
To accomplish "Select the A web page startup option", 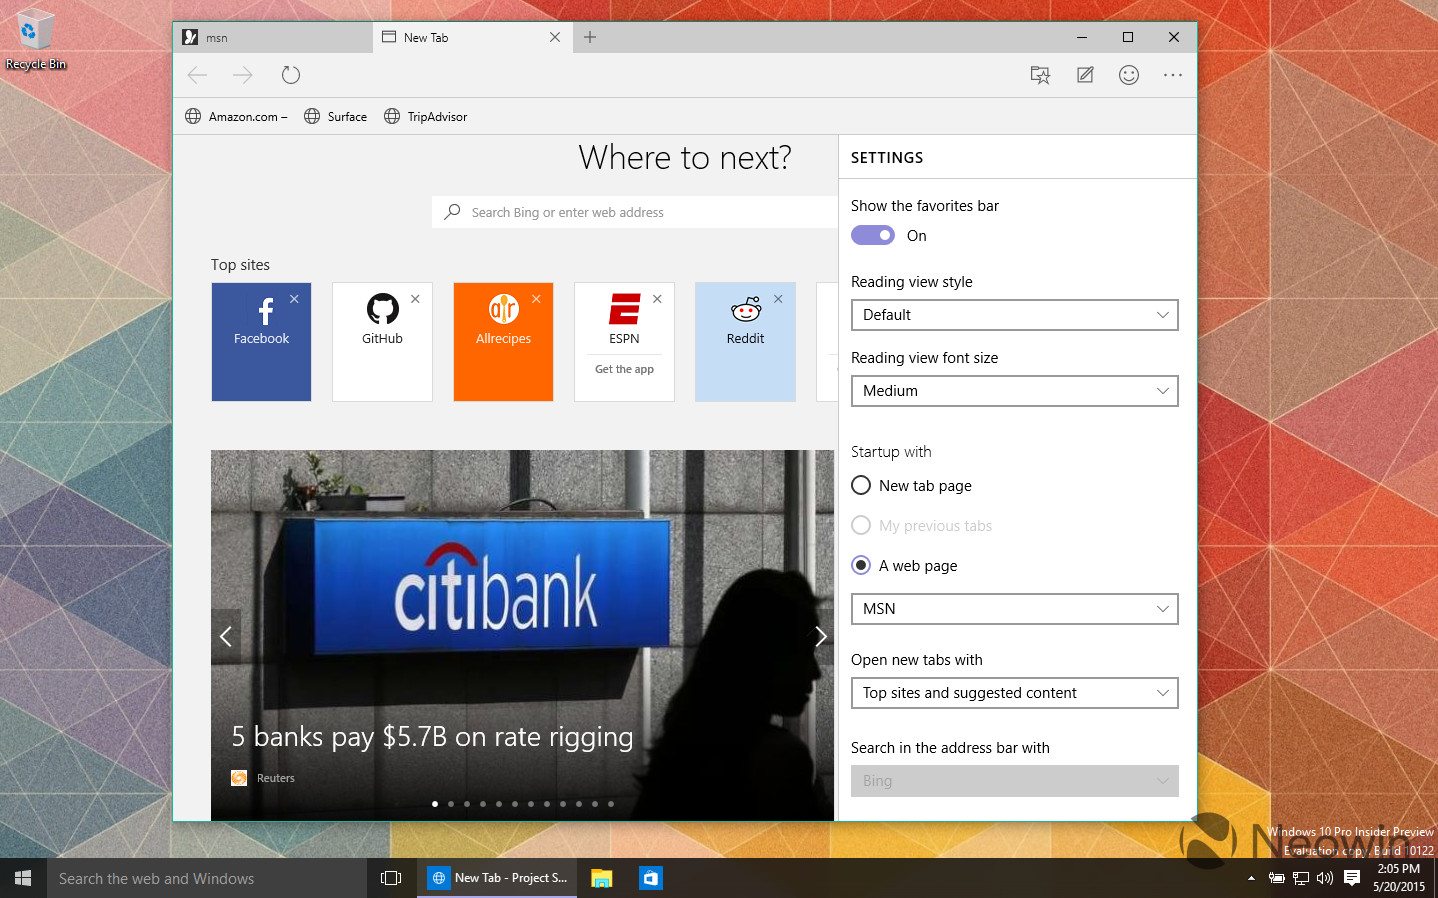I will pos(861,565).
